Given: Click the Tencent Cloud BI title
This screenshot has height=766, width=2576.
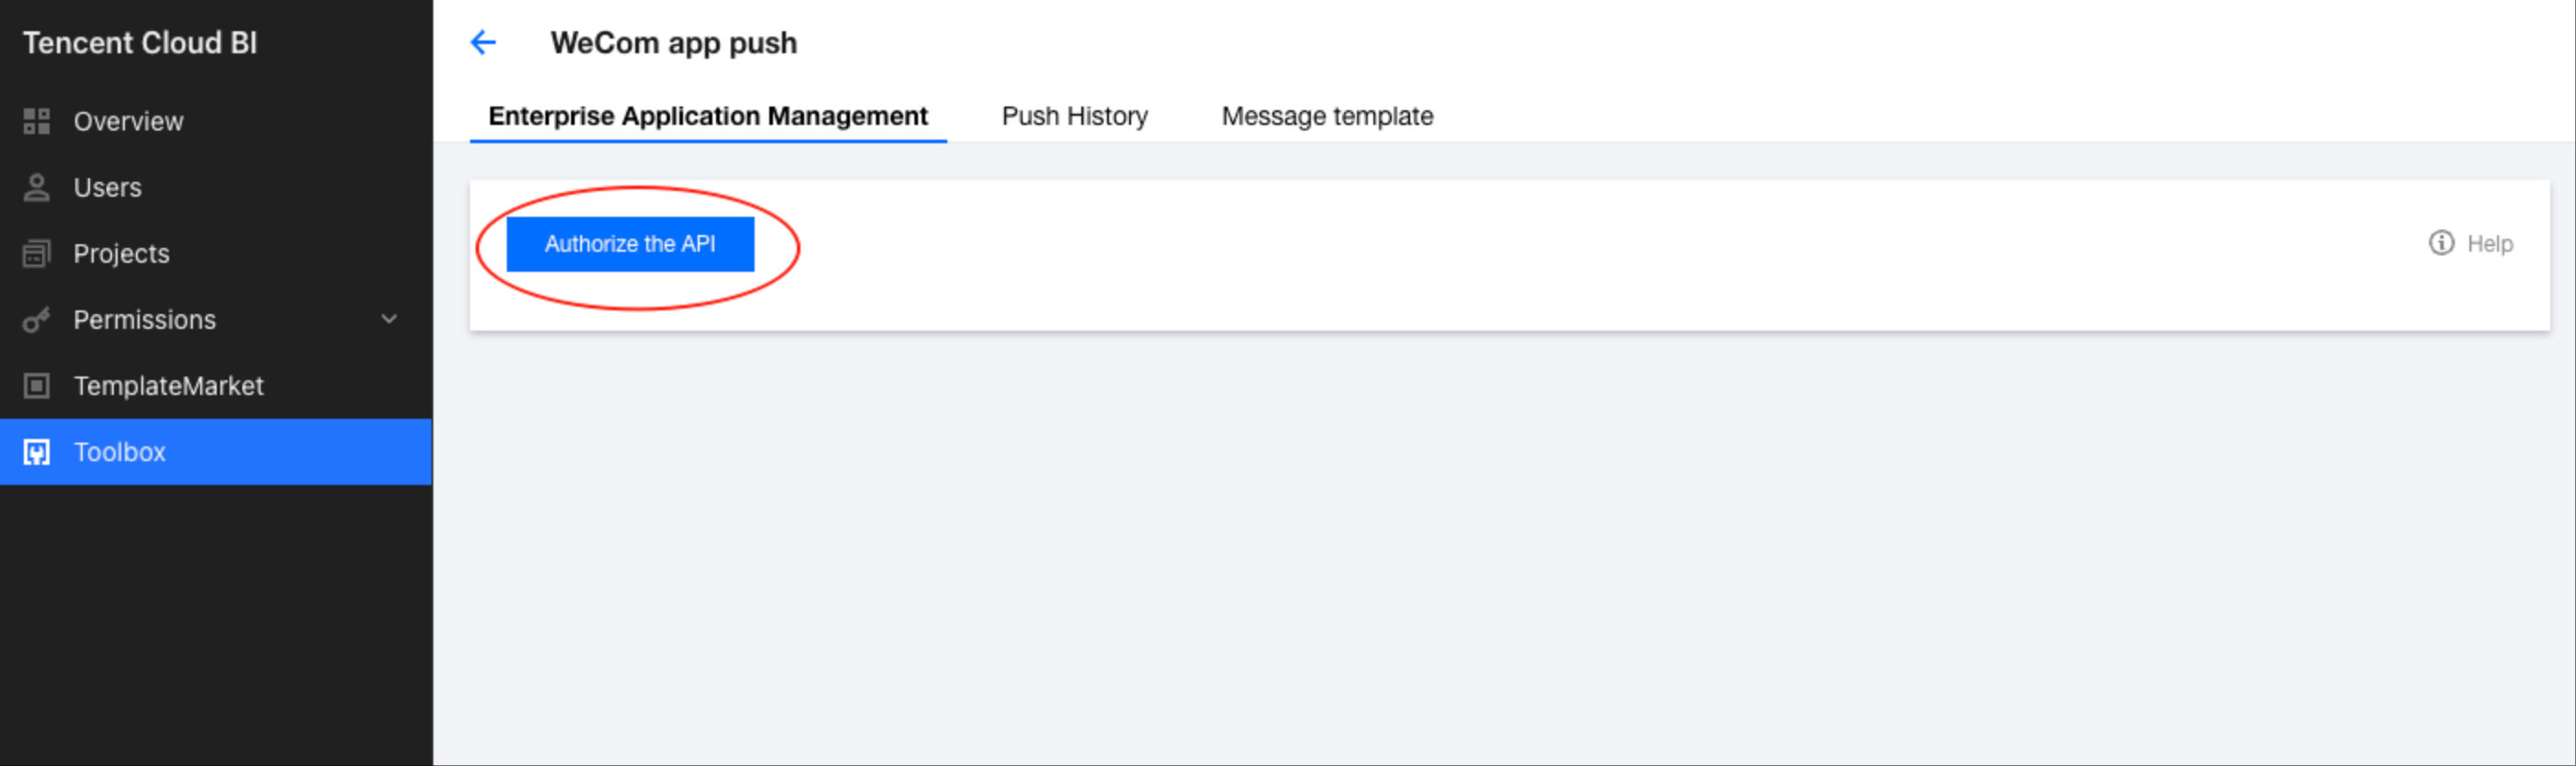Looking at the screenshot, I should 140,43.
